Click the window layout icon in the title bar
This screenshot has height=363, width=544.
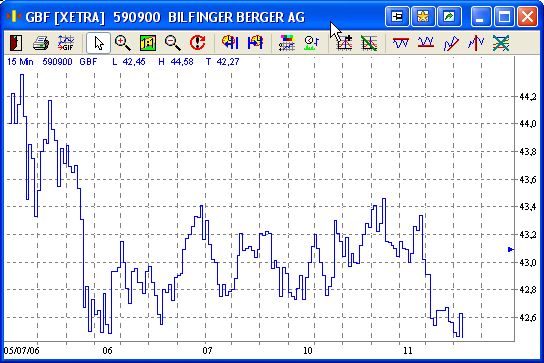tap(397, 16)
